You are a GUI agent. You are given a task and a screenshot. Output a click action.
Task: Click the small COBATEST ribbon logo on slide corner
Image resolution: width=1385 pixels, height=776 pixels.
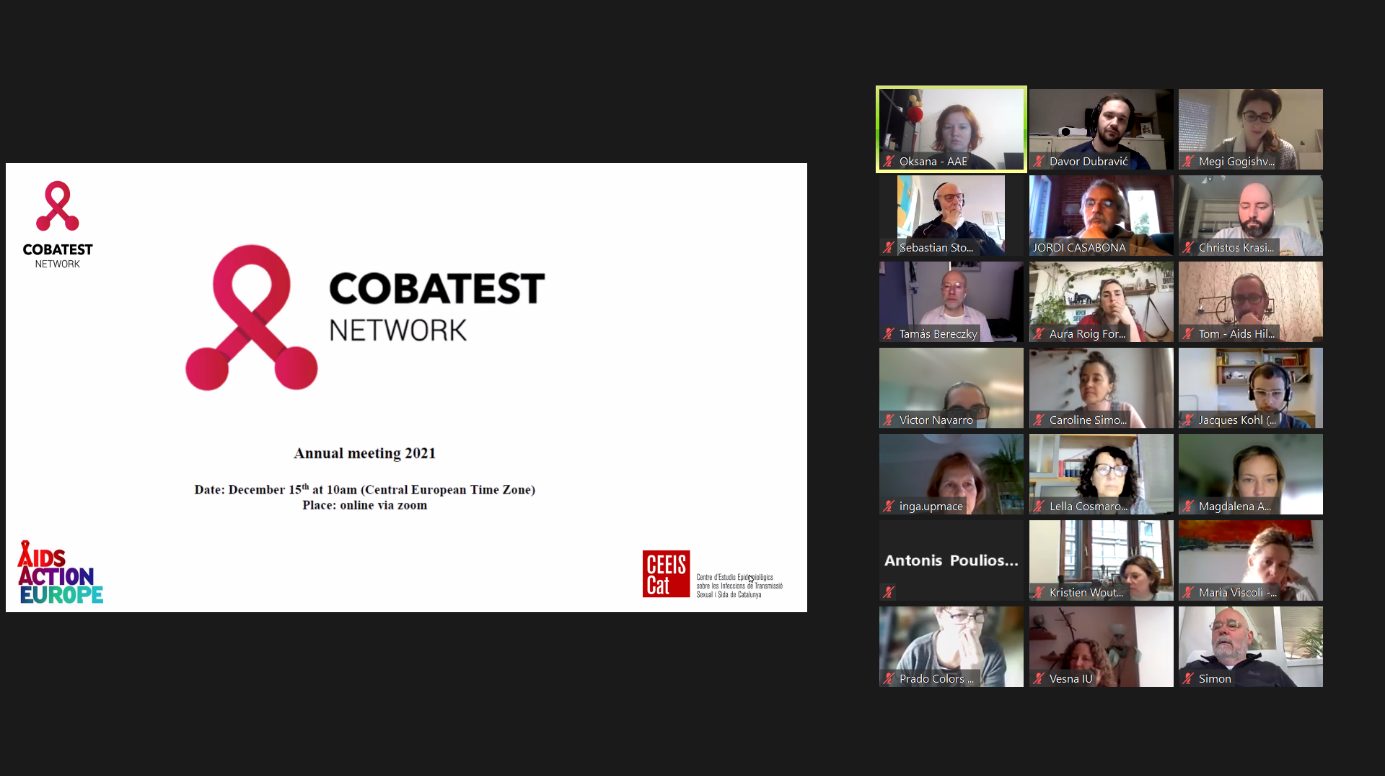[57, 207]
